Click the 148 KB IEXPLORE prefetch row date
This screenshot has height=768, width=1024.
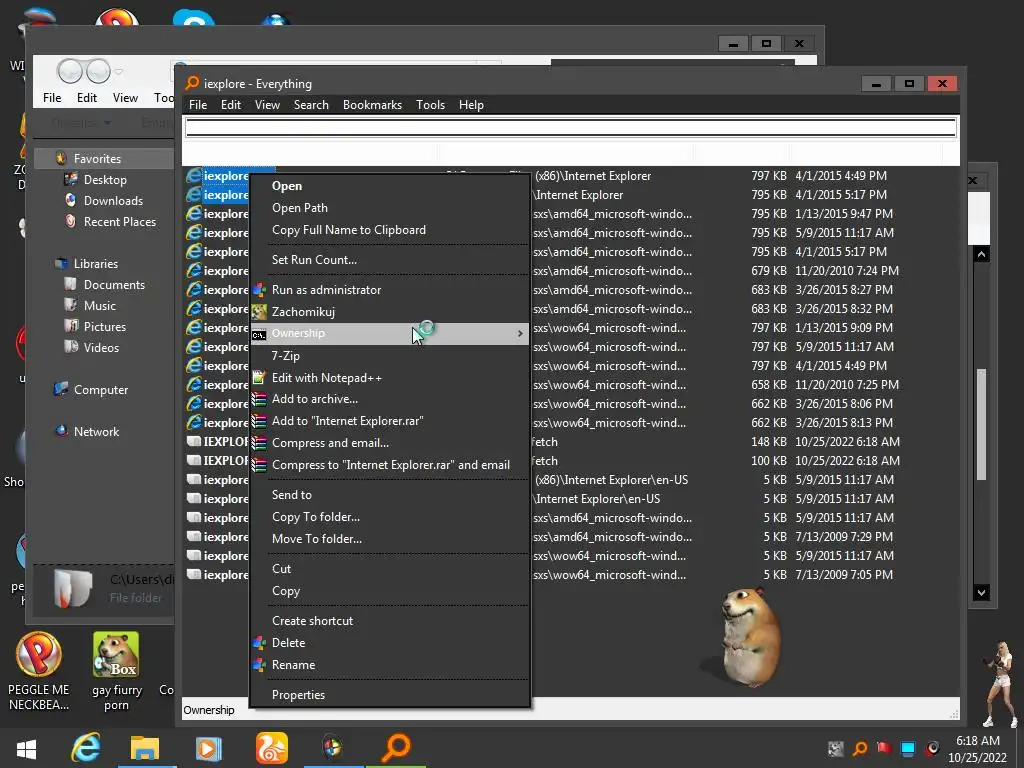pos(847,442)
